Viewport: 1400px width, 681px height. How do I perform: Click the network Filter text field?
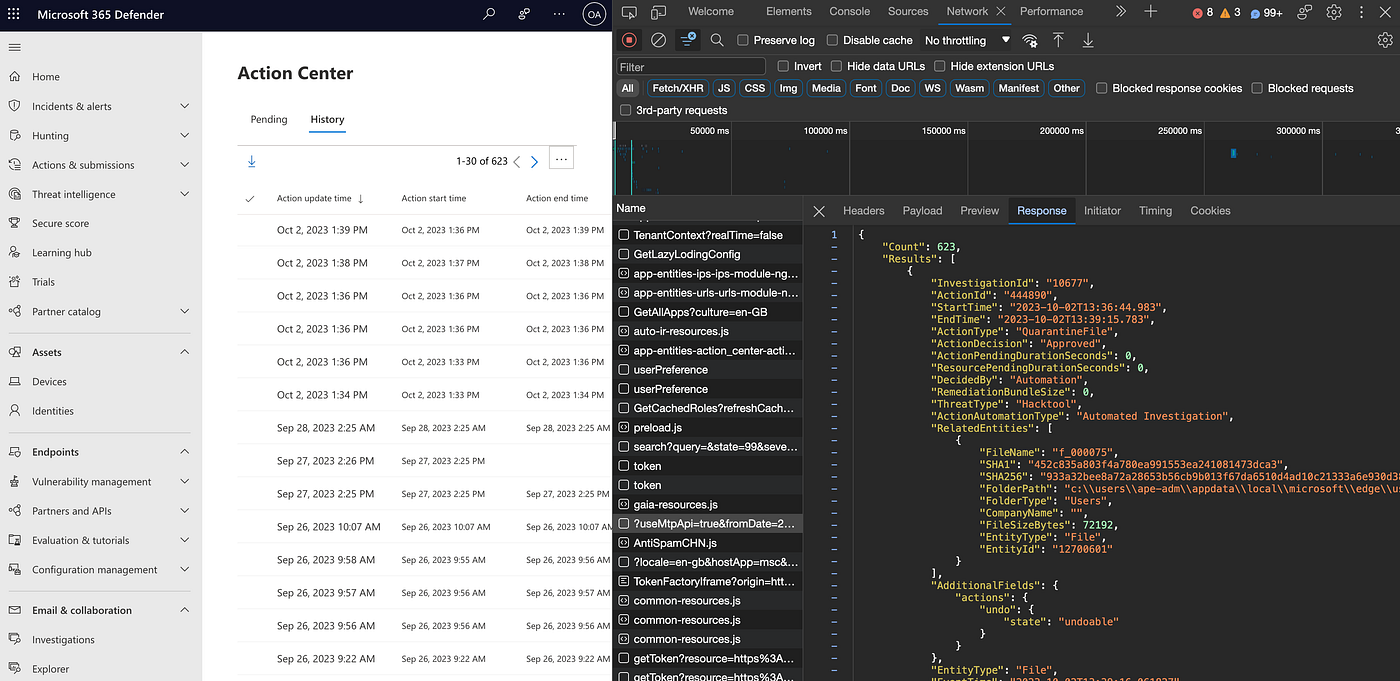[x=690, y=66]
